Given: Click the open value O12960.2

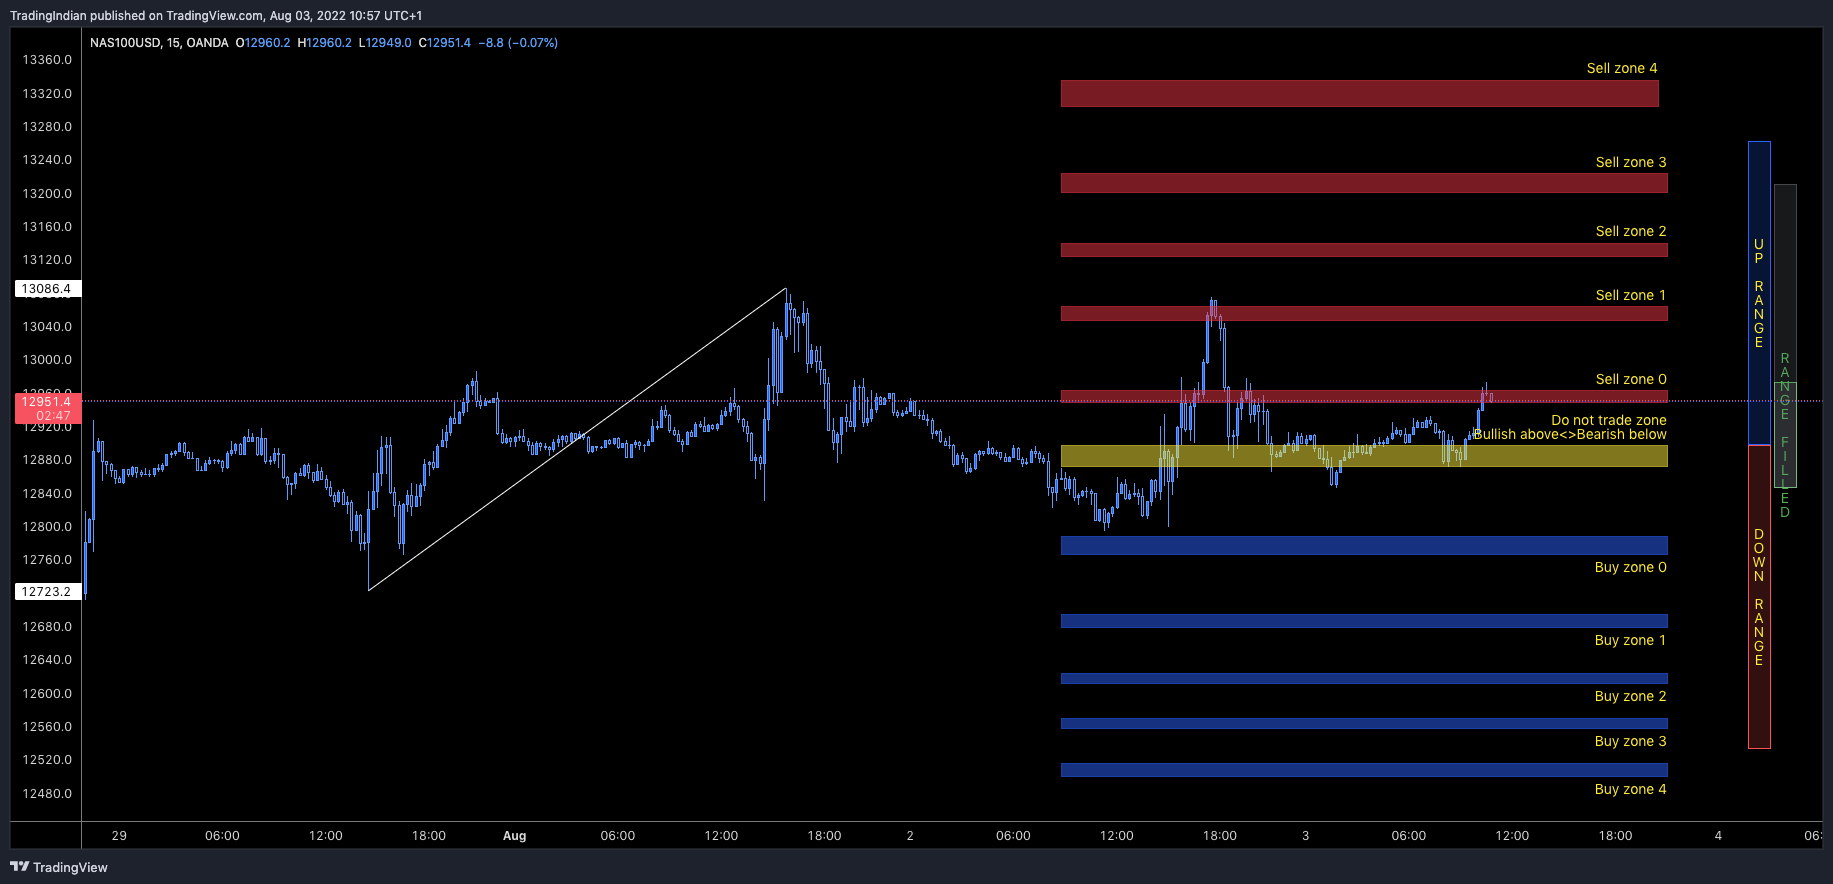Looking at the screenshot, I should click(x=263, y=43).
